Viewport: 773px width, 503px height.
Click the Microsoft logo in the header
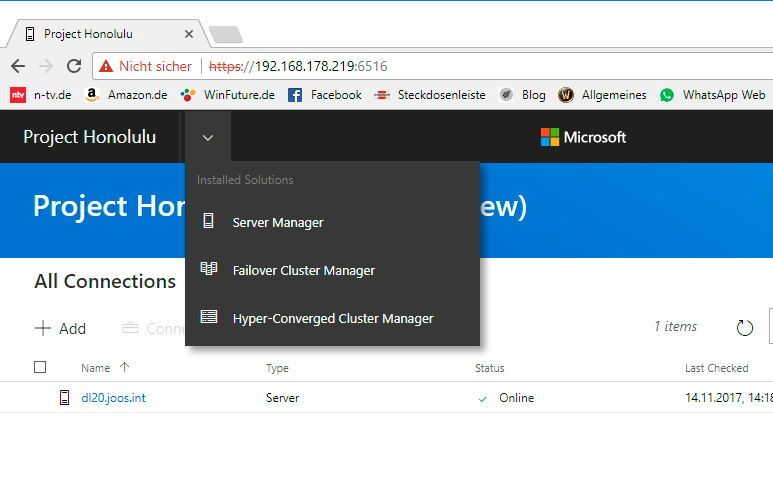pyautogui.click(x=583, y=137)
